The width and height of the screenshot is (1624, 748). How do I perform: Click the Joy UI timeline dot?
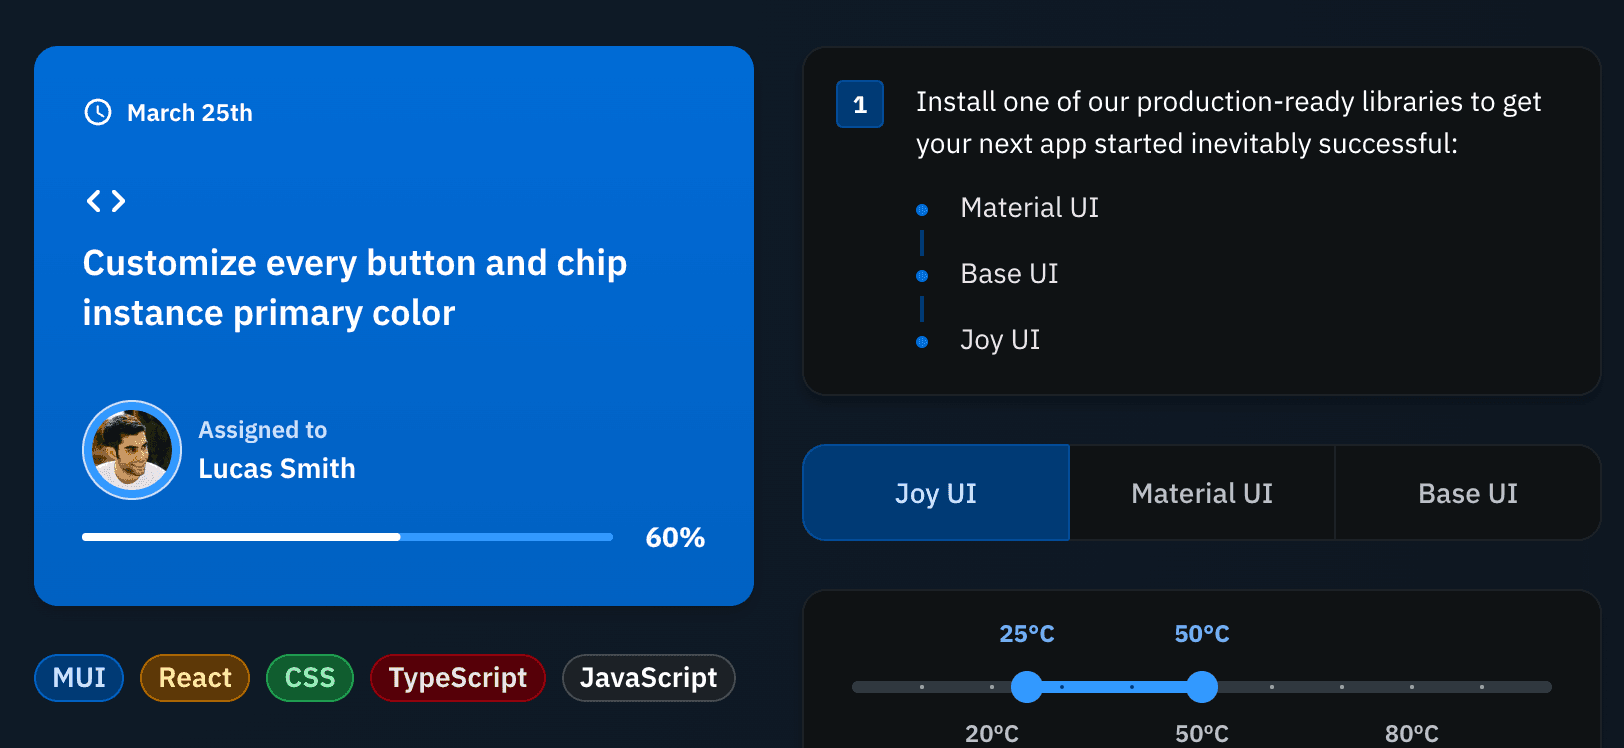[x=922, y=342]
